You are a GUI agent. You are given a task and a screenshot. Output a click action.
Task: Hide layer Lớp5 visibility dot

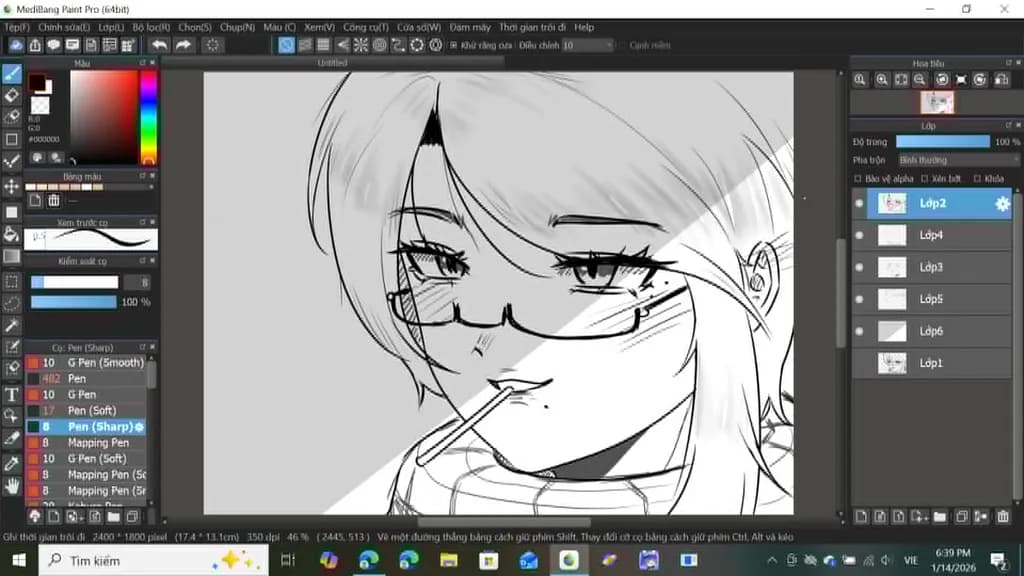[859, 299]
